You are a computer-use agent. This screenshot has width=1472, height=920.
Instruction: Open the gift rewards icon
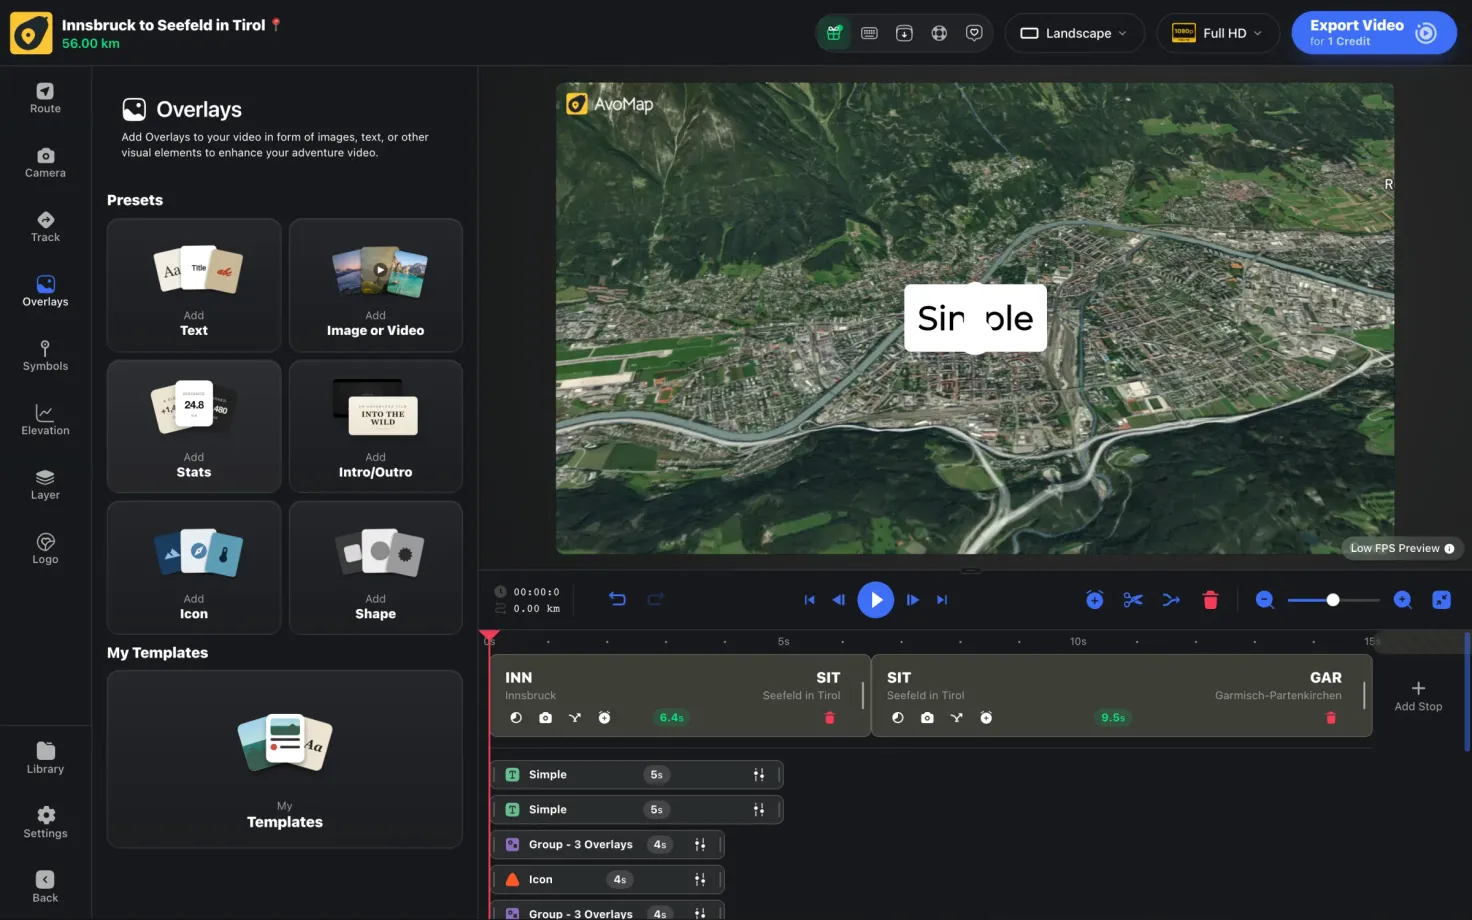point(834,33)
